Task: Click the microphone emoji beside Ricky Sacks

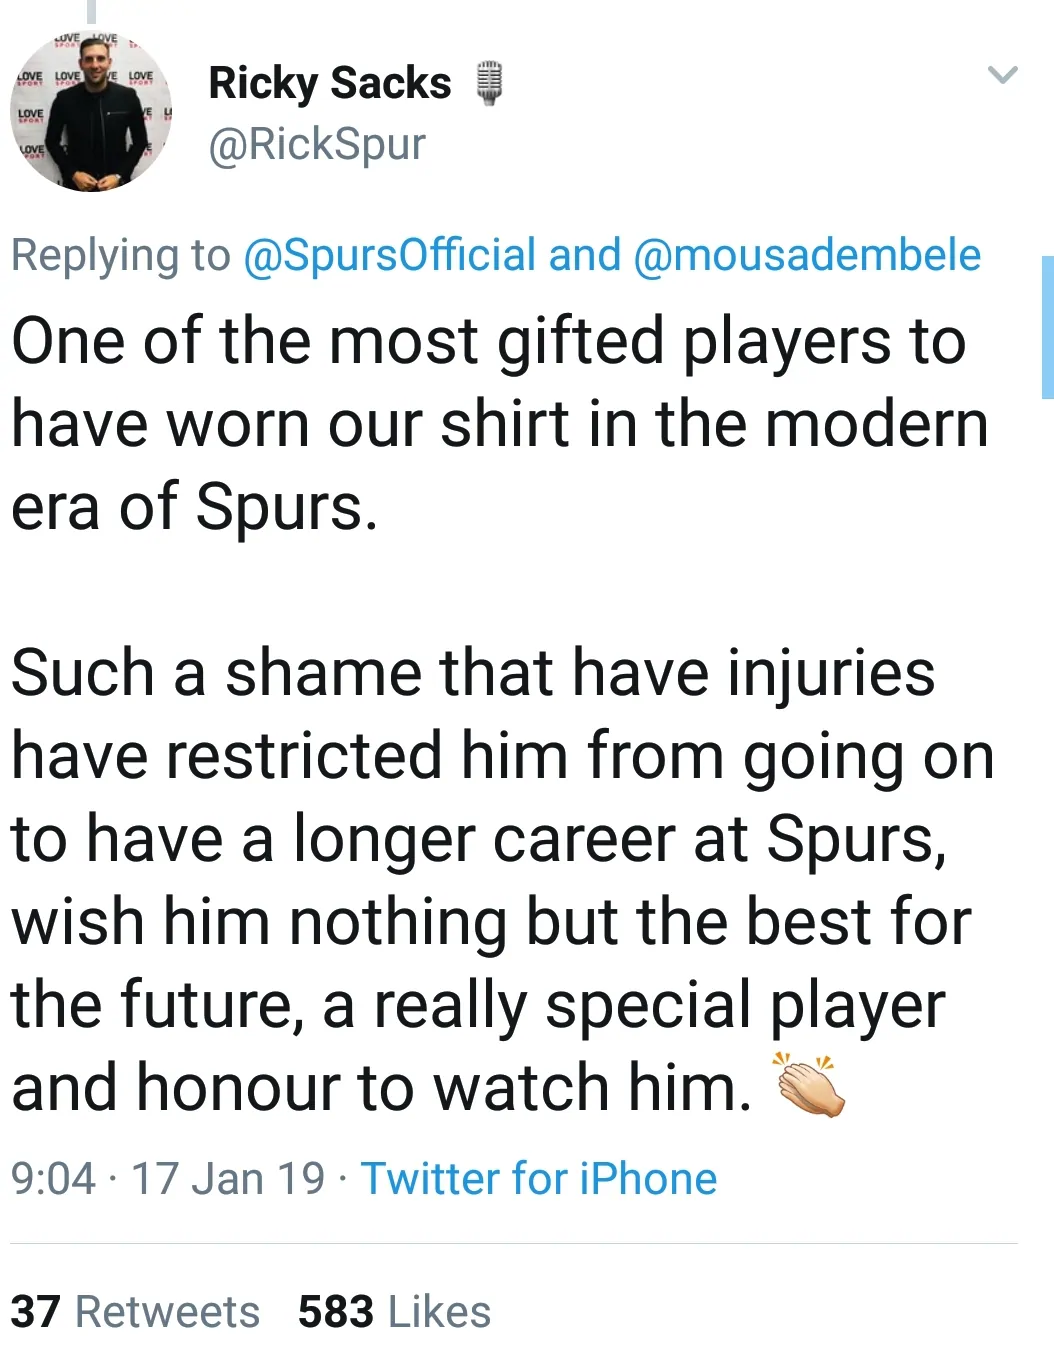Action: [x=487, y=83]
